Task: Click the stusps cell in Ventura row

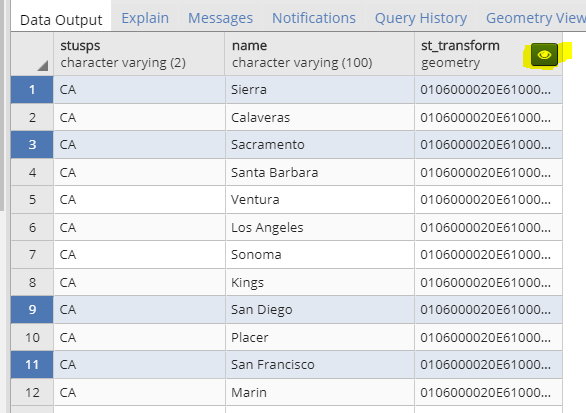Action: coord(139,200)
